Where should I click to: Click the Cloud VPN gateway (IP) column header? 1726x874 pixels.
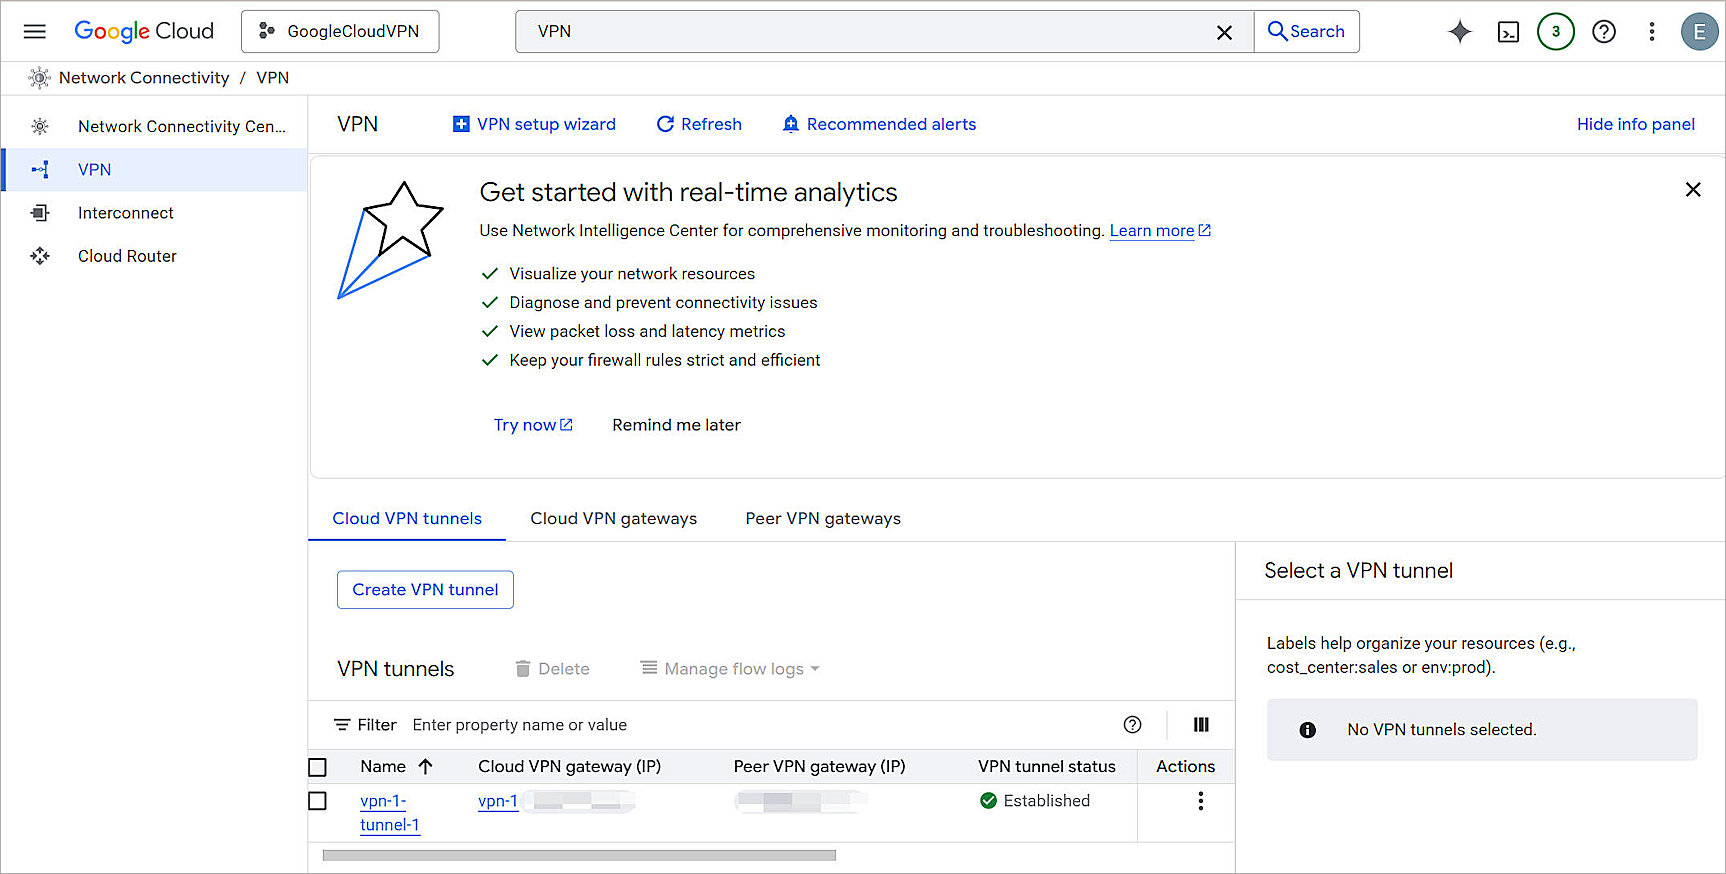coord(569,767)
